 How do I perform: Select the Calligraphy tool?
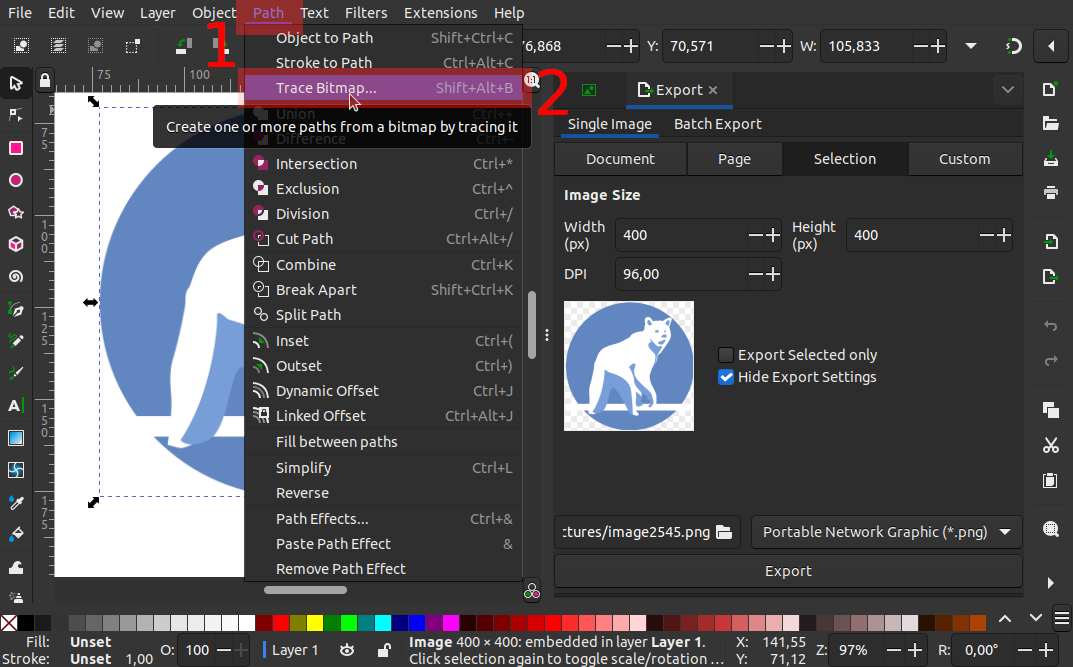(16, 373)
